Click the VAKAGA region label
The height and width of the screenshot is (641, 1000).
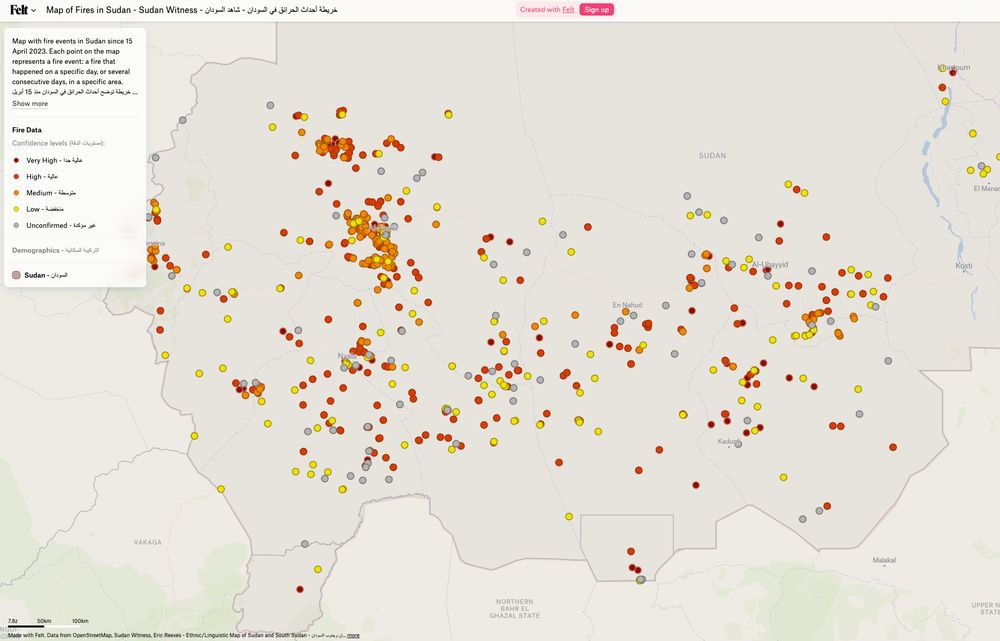pos(147,542)
